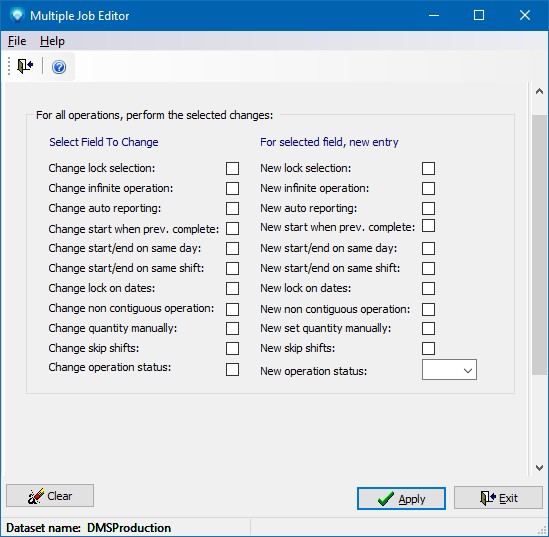Toggle Change skip shifts checkbox
The width and height of the screenshot is (549, 537).
[232, 349]
